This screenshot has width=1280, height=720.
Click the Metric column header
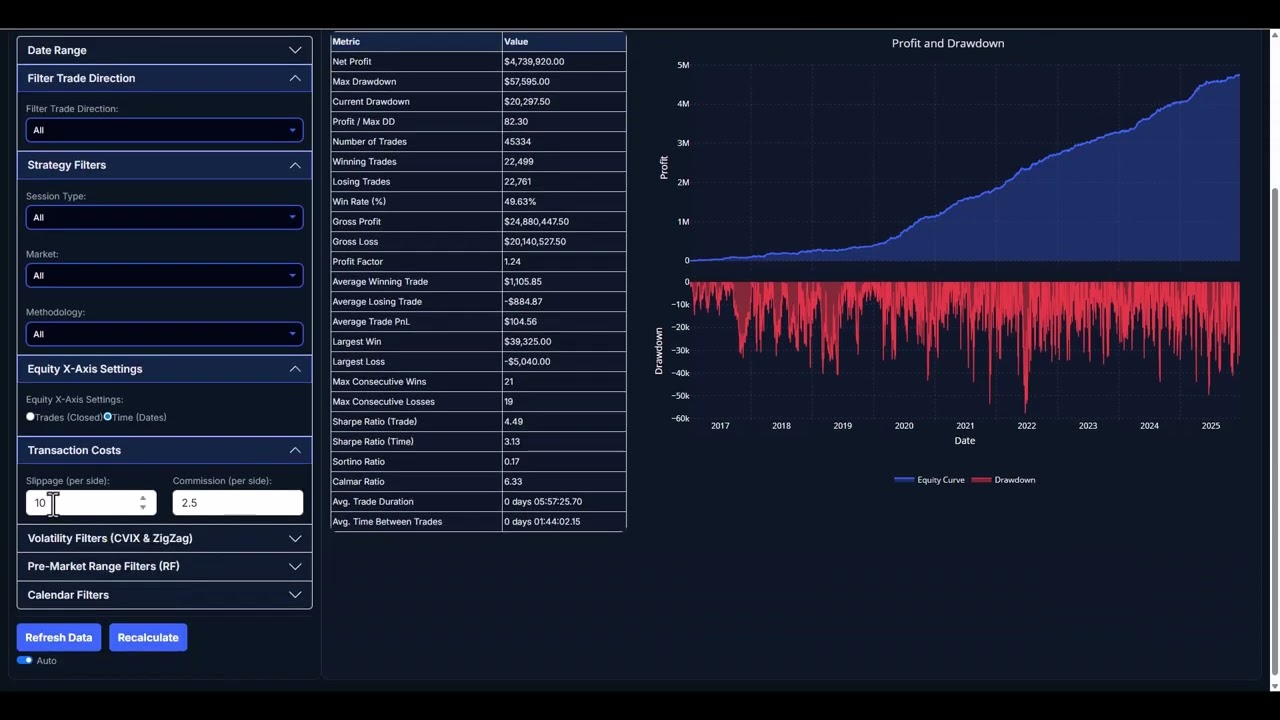[x=416, y=42]
